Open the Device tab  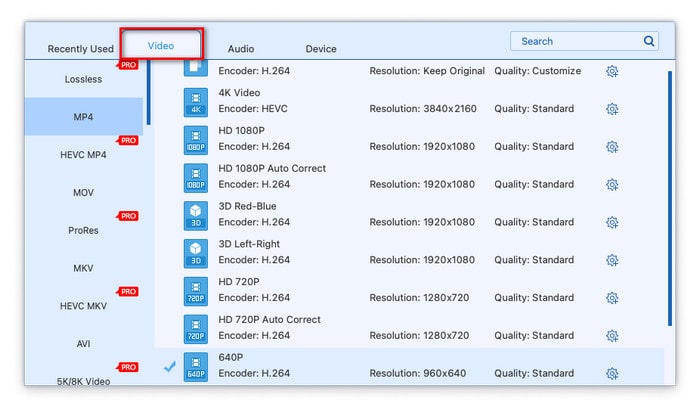point(321,49)
